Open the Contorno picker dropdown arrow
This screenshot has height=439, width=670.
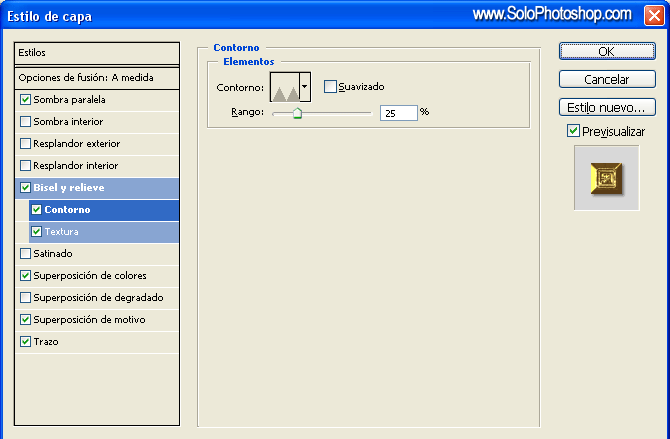pos(305,88)
